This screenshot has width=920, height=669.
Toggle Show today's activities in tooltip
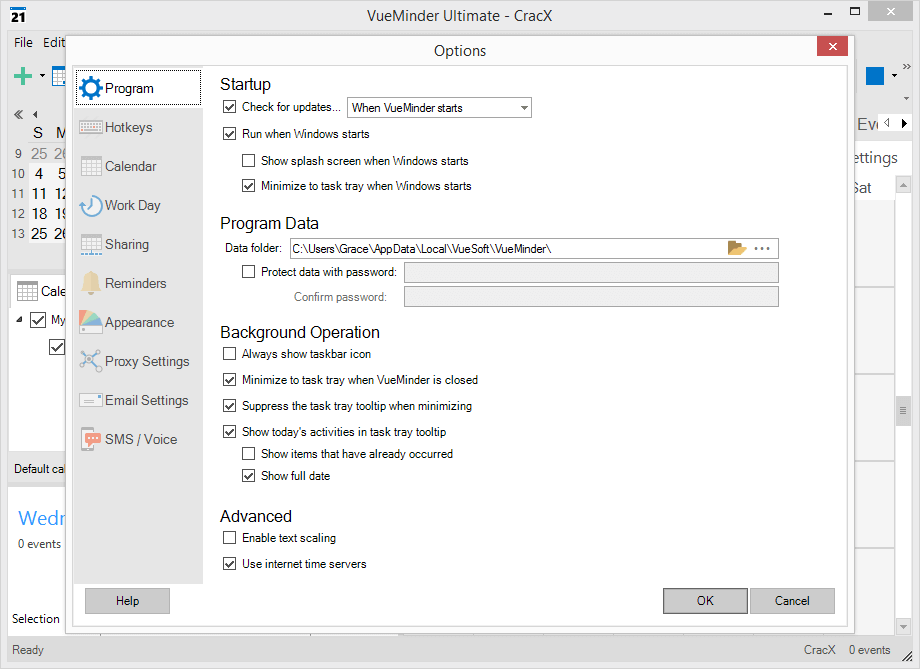coord(229,432)
